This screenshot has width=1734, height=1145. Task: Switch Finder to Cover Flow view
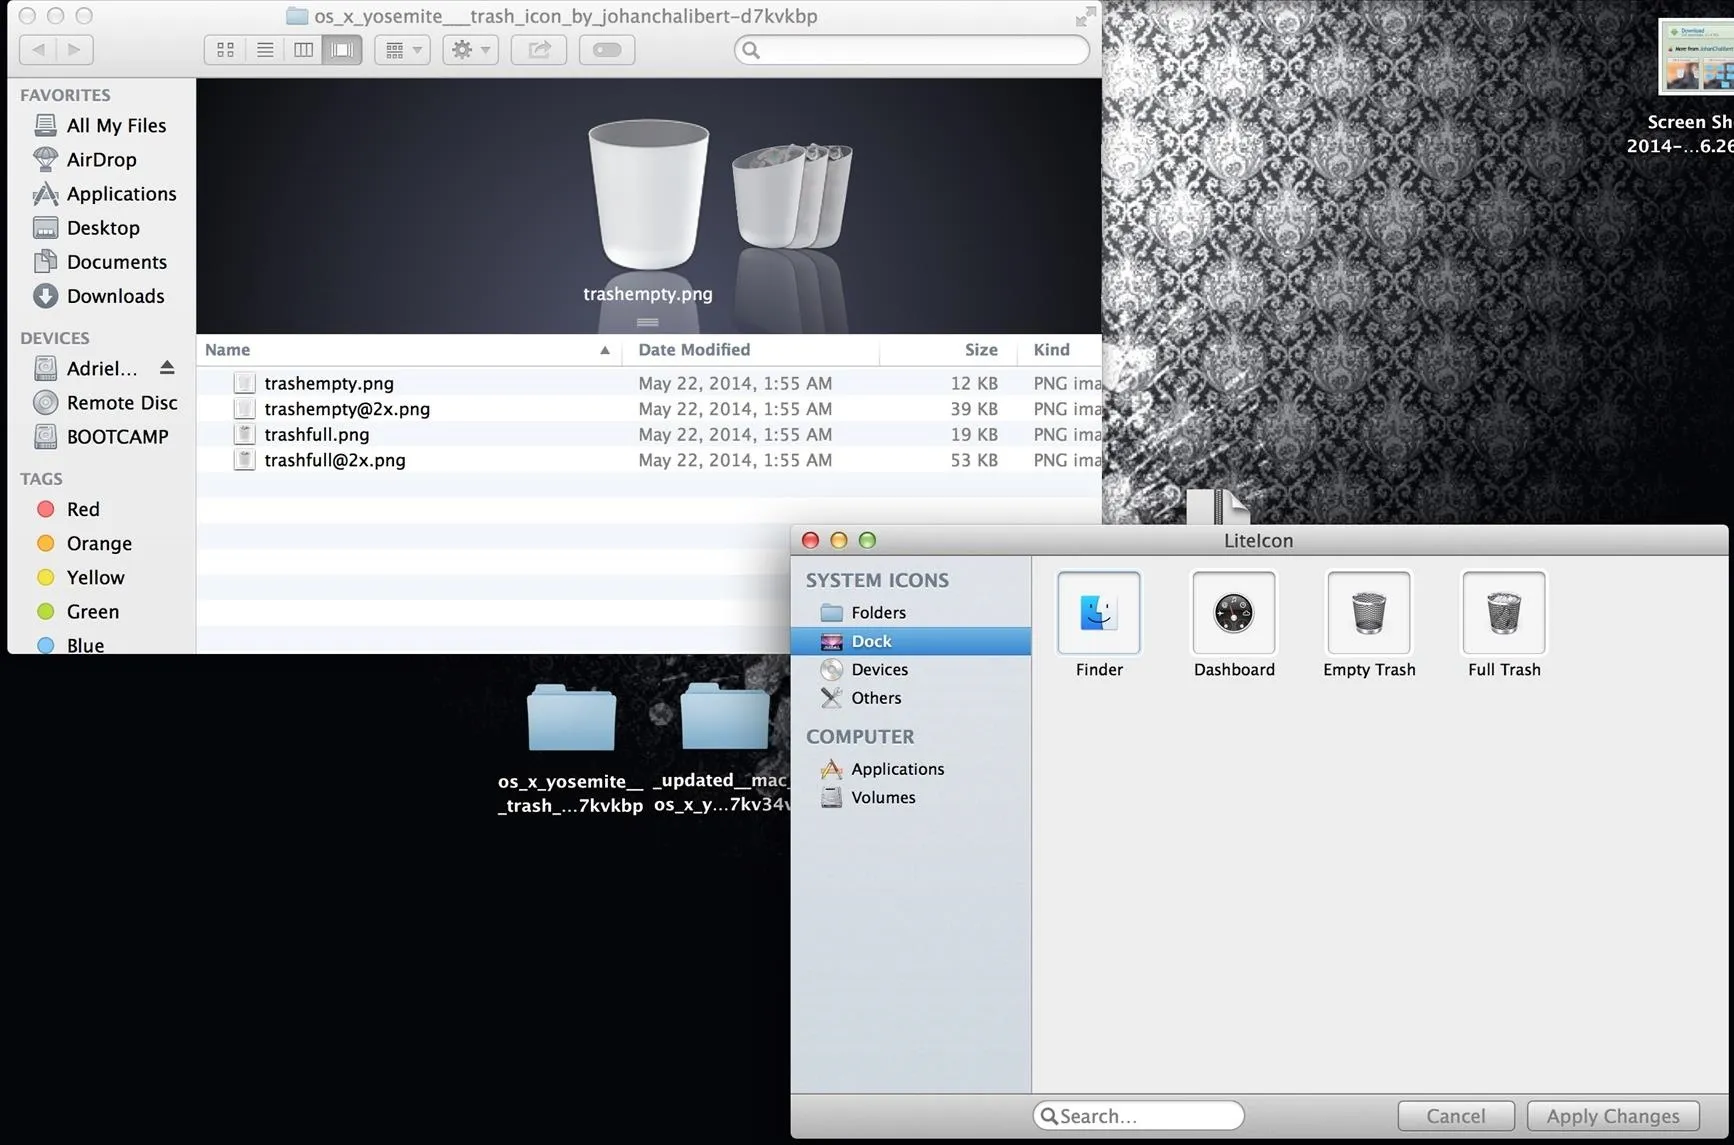coord(342,49)
